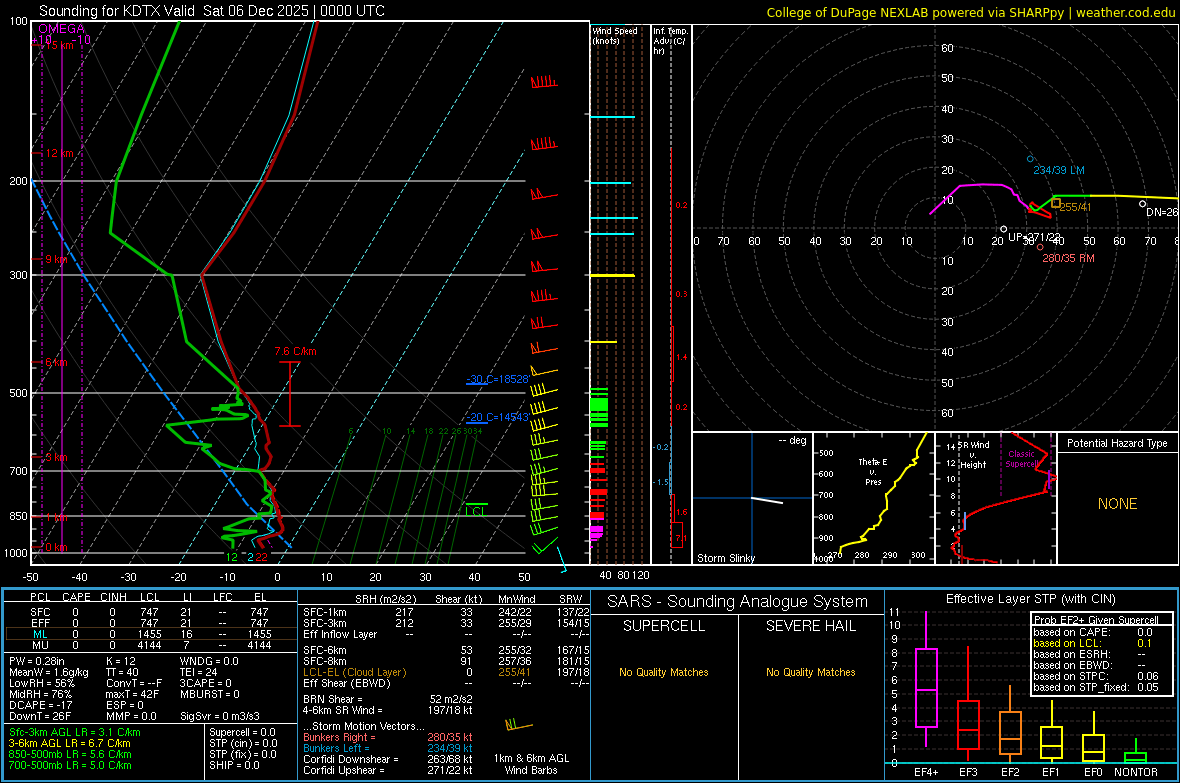1180x783 pixels.
Task: Select the 3 km height marker
Action: tap(56, 457)
